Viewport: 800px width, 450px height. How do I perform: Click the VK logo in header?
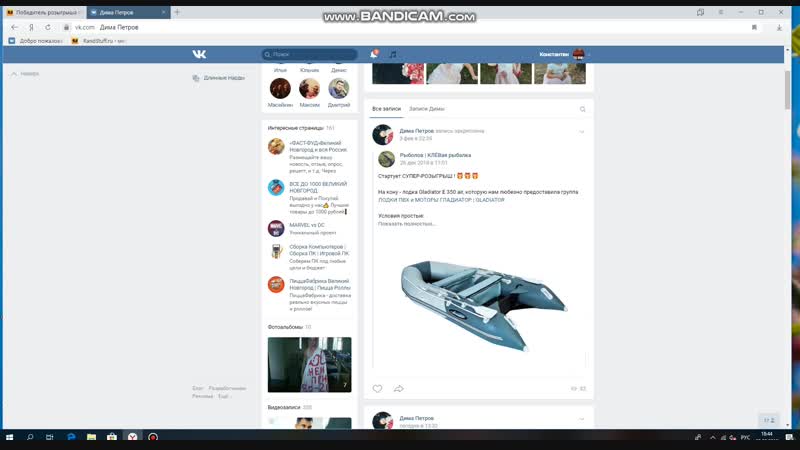pyautogui.click(x=199, y=54)
